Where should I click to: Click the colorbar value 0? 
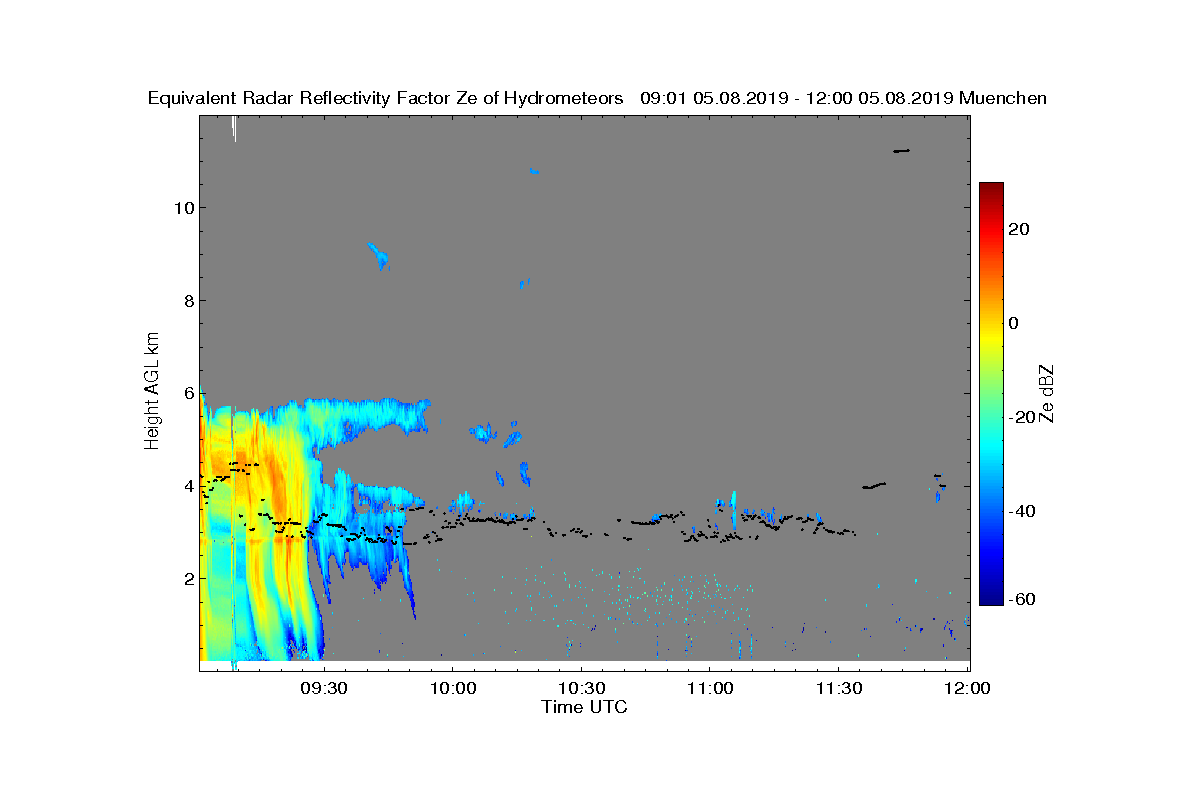[x=1014, y=323]
